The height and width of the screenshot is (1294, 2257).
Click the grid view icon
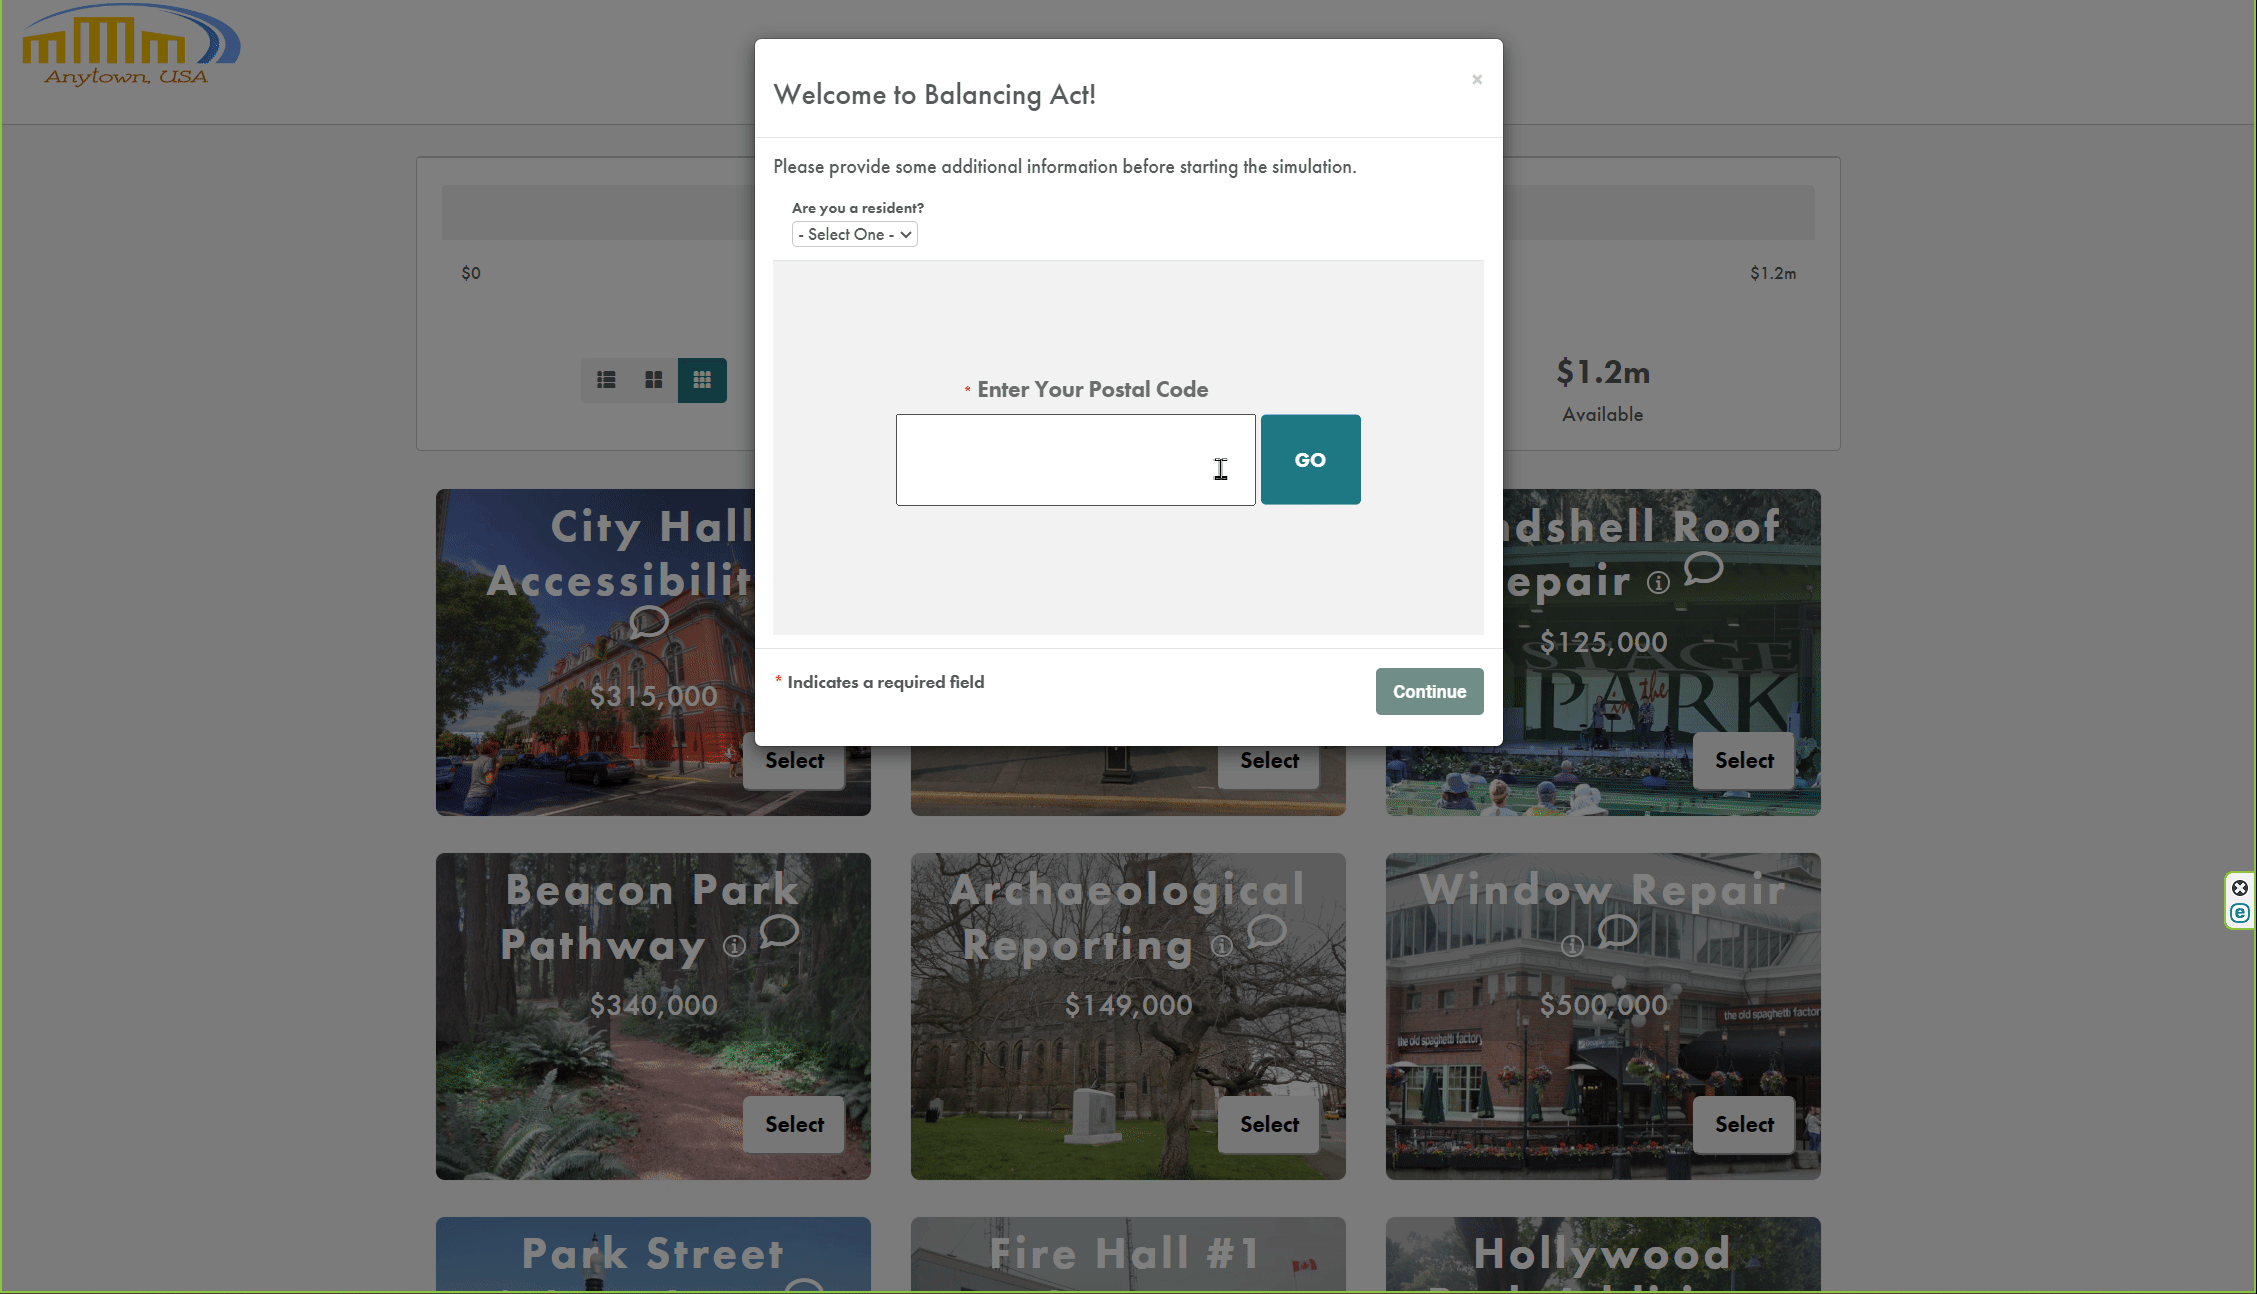click(x=701, y=380)
